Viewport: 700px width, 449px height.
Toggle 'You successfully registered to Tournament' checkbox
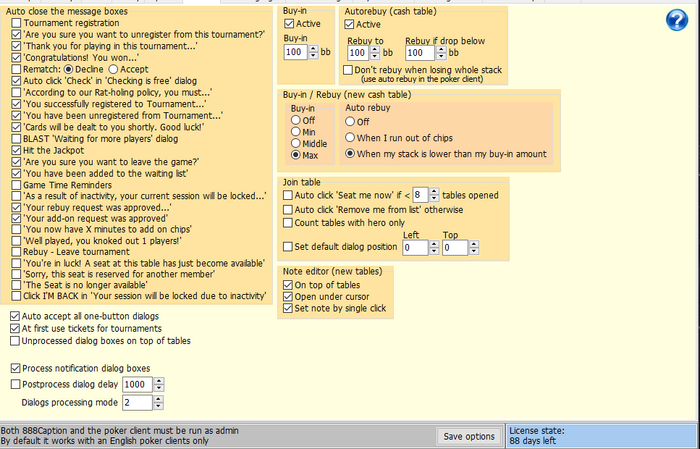tap(16, 104)
